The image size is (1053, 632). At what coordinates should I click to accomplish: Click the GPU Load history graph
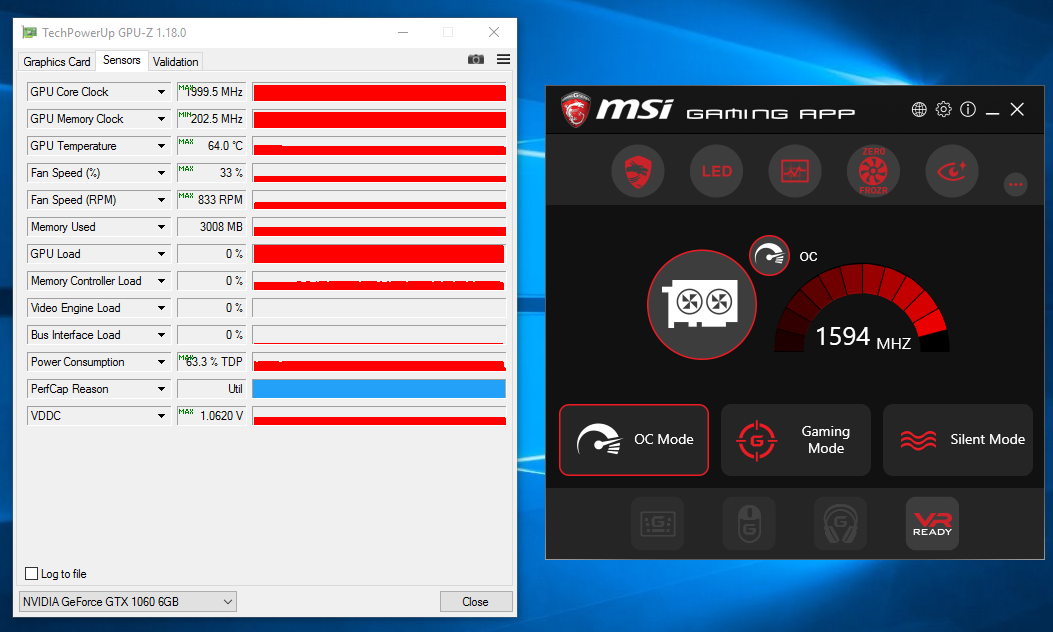379,254
